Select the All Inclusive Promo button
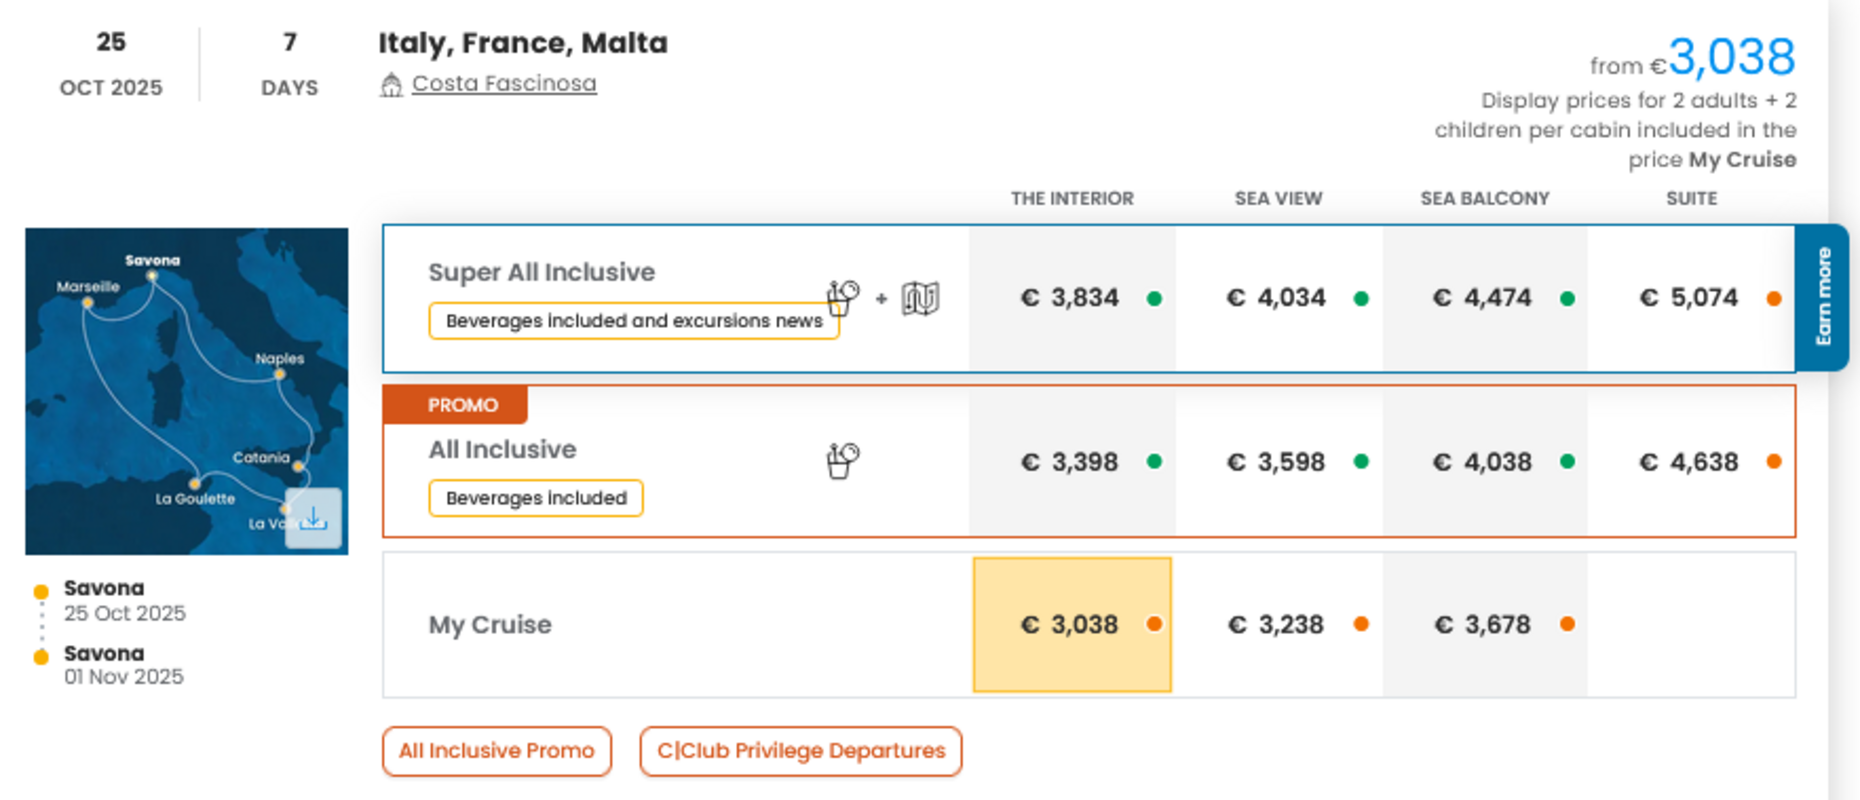The width and height of the screenshot is (1860, 800). tap(496, 751)
